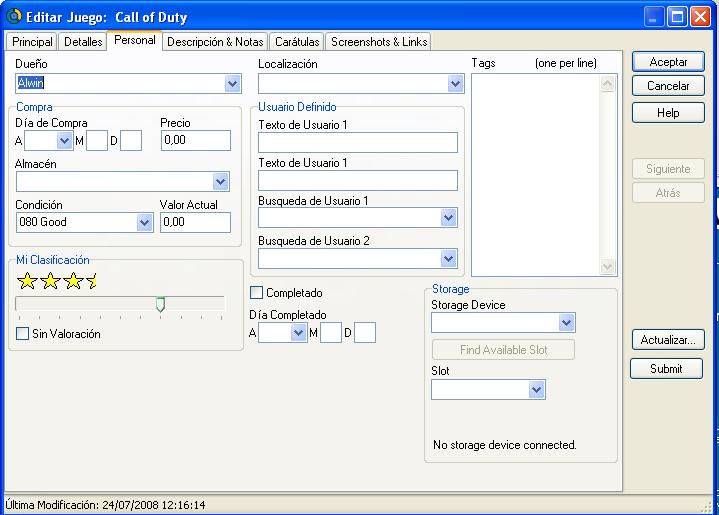Click the 'No storage device connected.' message
Viewport: 719px width, 515px height.
pos(504,445)
